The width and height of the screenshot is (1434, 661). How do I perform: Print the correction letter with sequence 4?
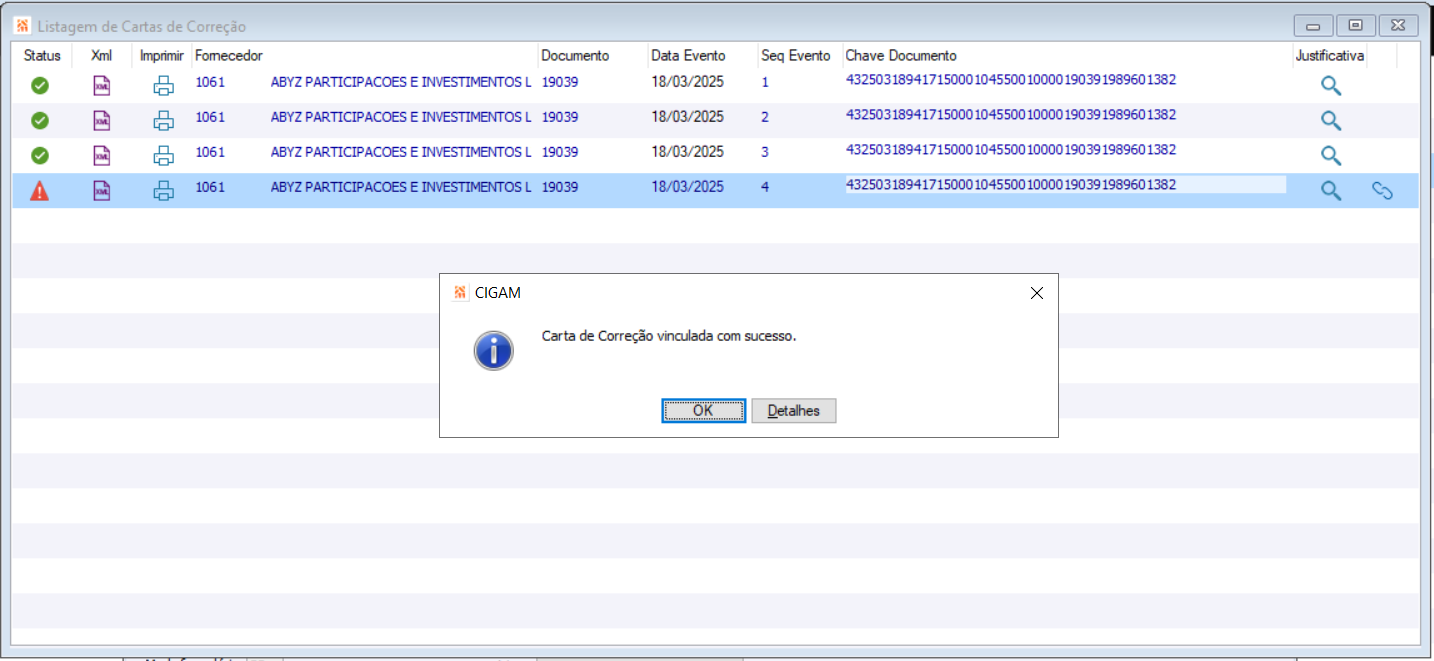[x=163, y=191]
